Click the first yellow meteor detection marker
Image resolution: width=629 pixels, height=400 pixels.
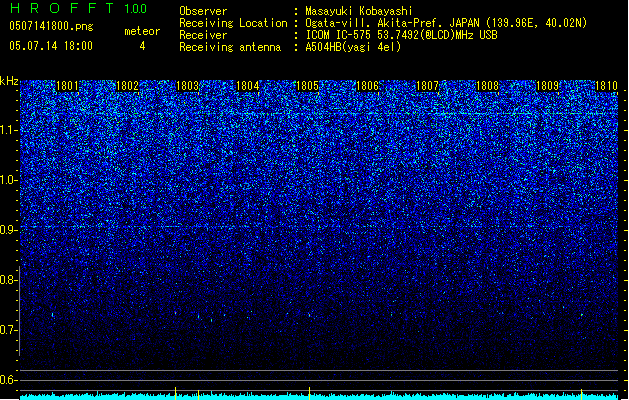point(176,393)
